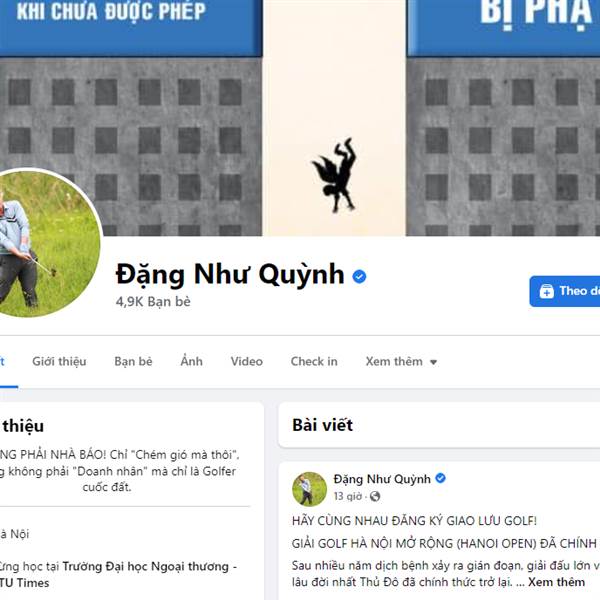Open the 4,9K Bạn bè friends link
600x600 pixels.
[x=153, y=302]
